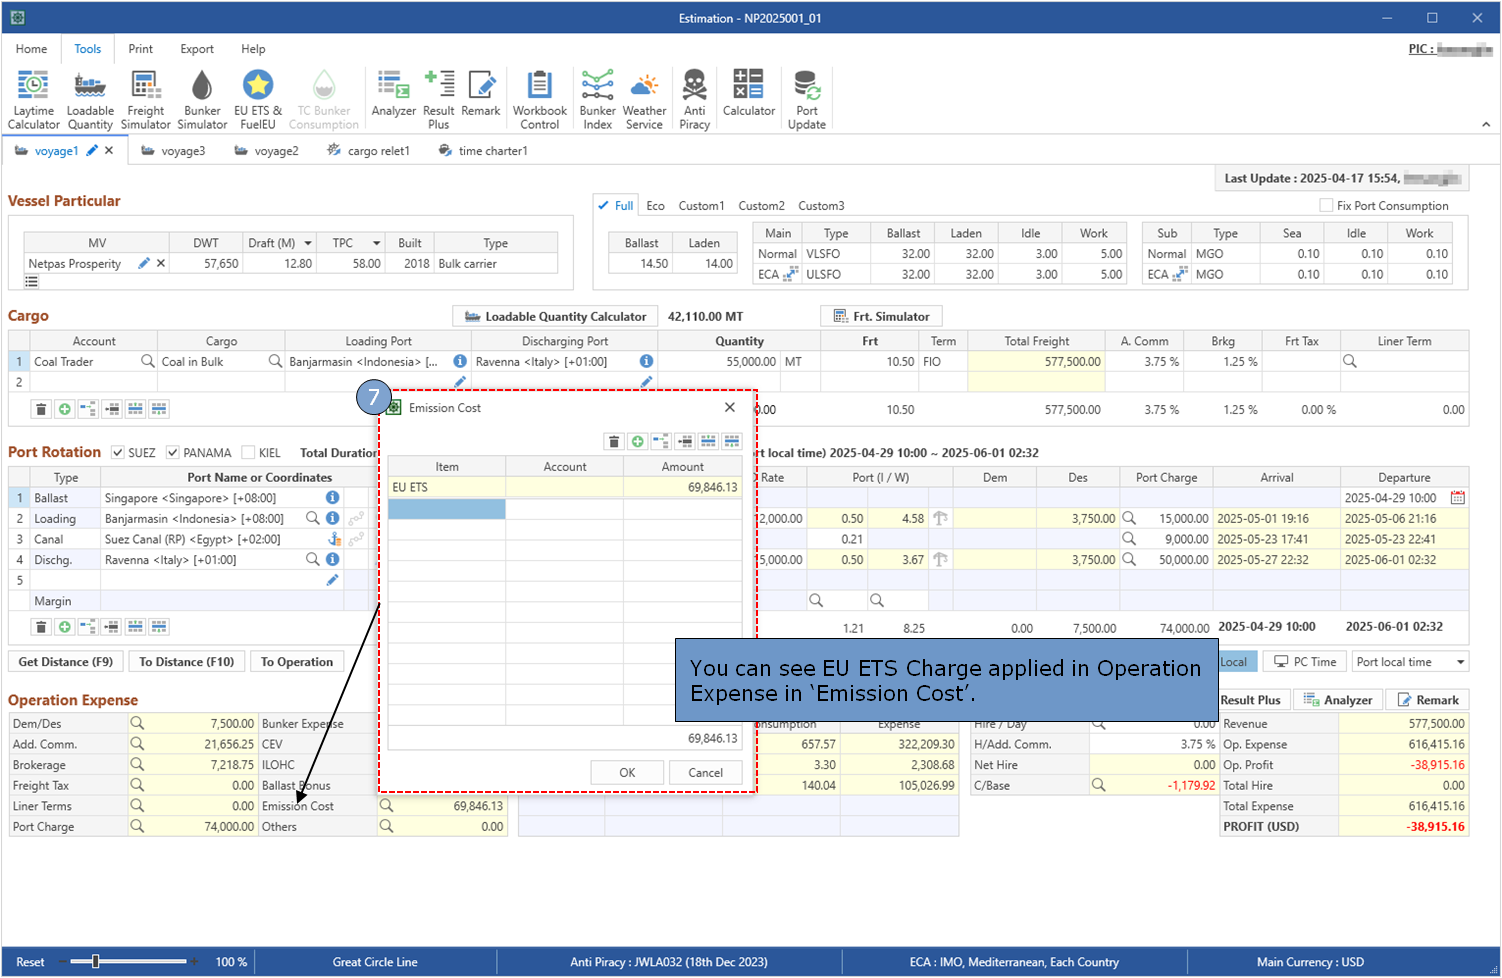The height and width of the screenshot is (978, 1502).
Task: Open the Port local time dropdown
Action: click(x=1460, y=662)
